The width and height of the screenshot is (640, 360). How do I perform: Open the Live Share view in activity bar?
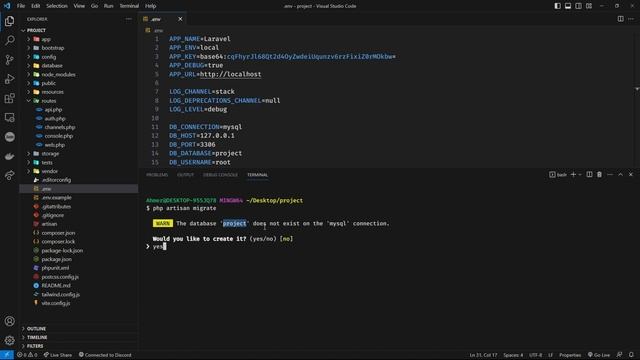click(9, 176)
